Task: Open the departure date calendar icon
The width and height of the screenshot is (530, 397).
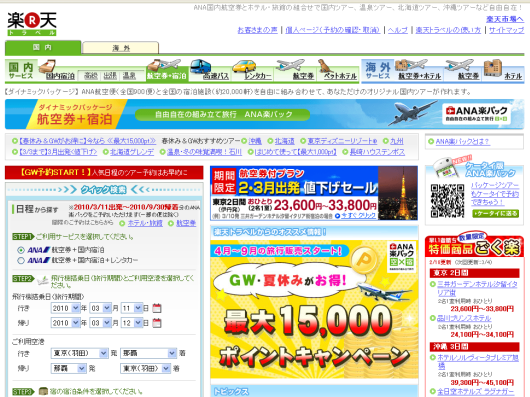Action: 156,308
